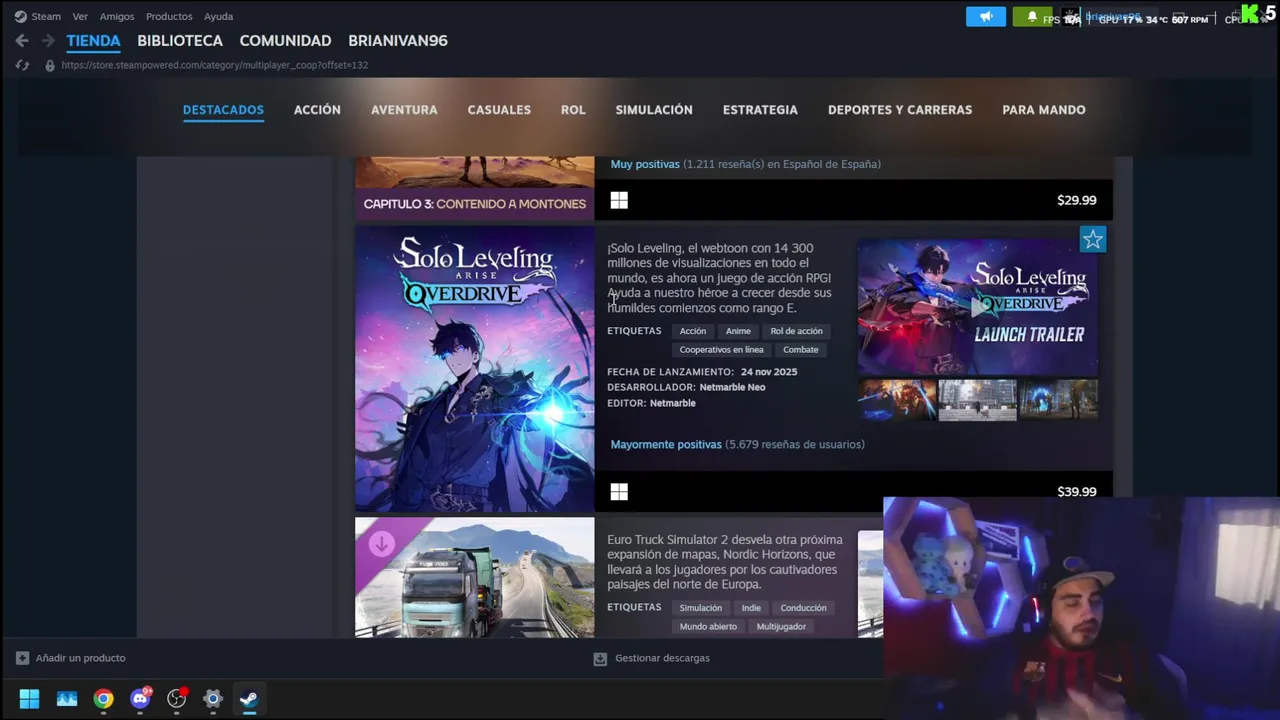The height and width of the screenshot is (720, 1280).
Task: Go to the COMUNIDAD section
Action: 285,41
